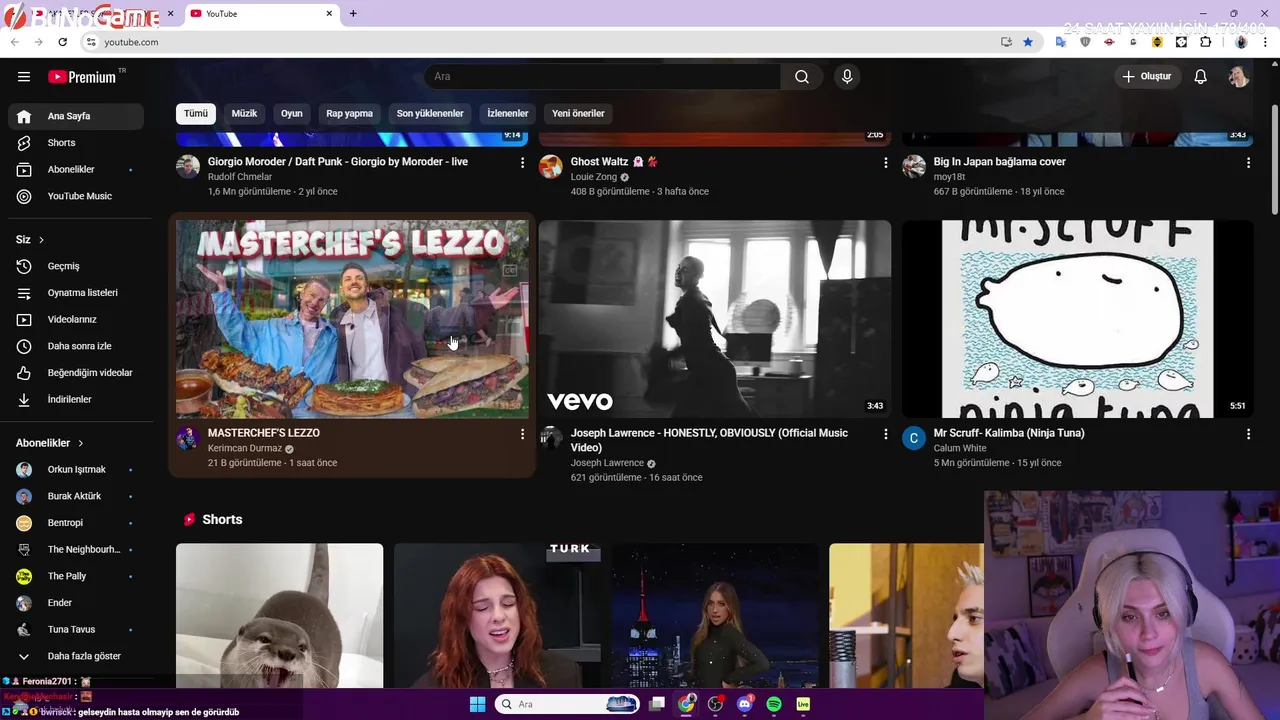The height and width of the screenshot is (720, 1280).
Task: Open the Chrome profile avatar
Action: point(1241,42)
